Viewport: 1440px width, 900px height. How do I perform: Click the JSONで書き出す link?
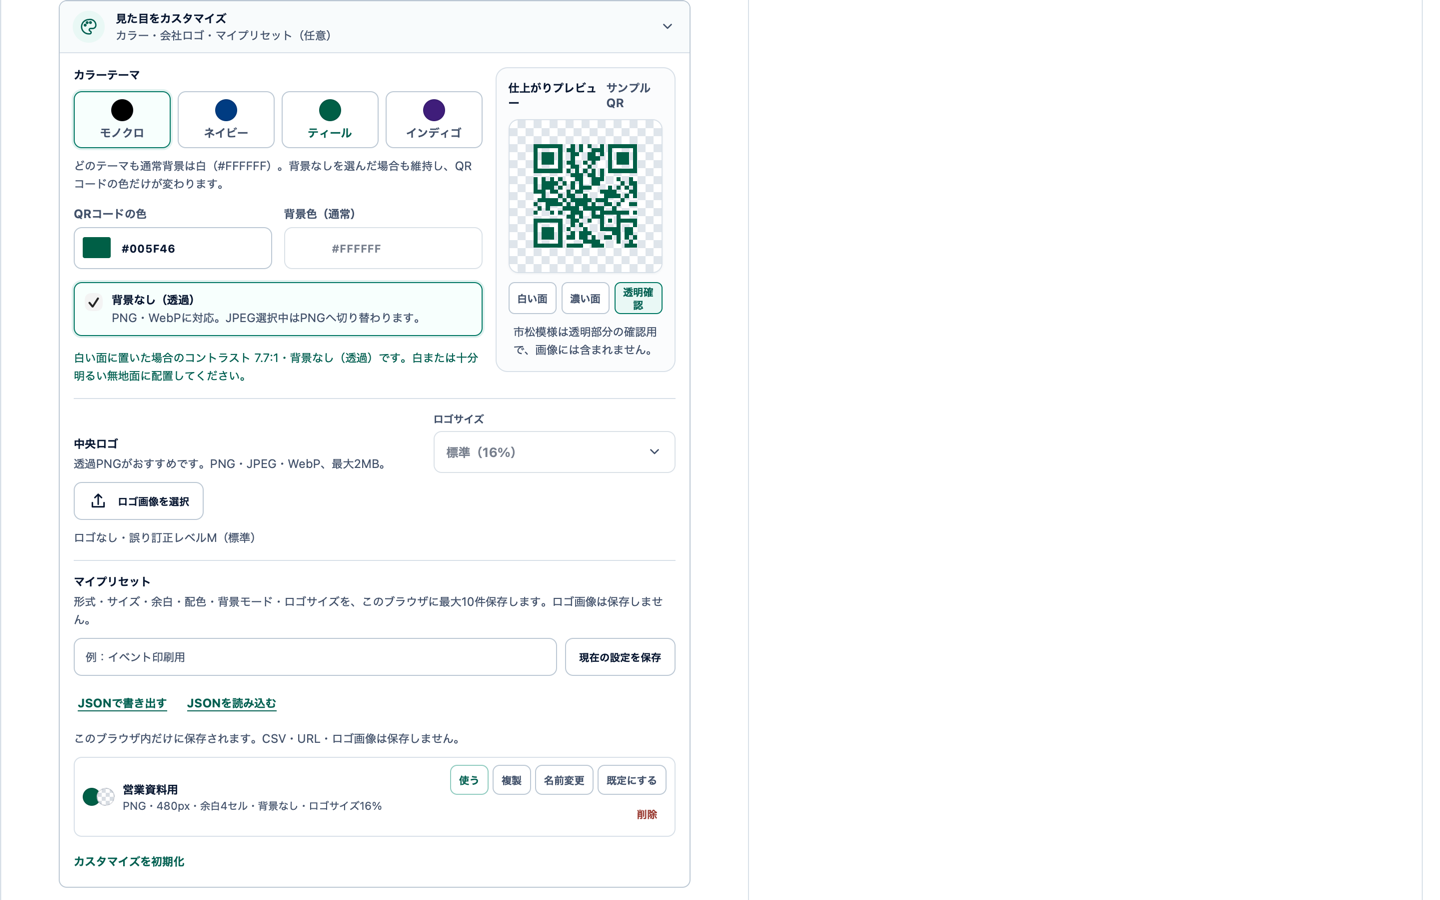point(122,703)
